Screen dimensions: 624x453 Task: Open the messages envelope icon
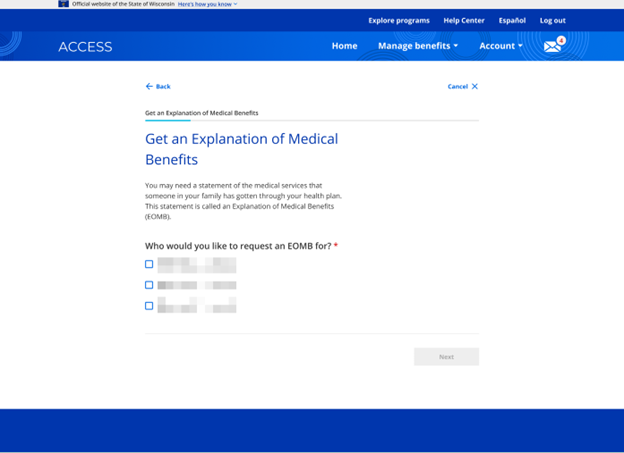[x=551, y=46]
